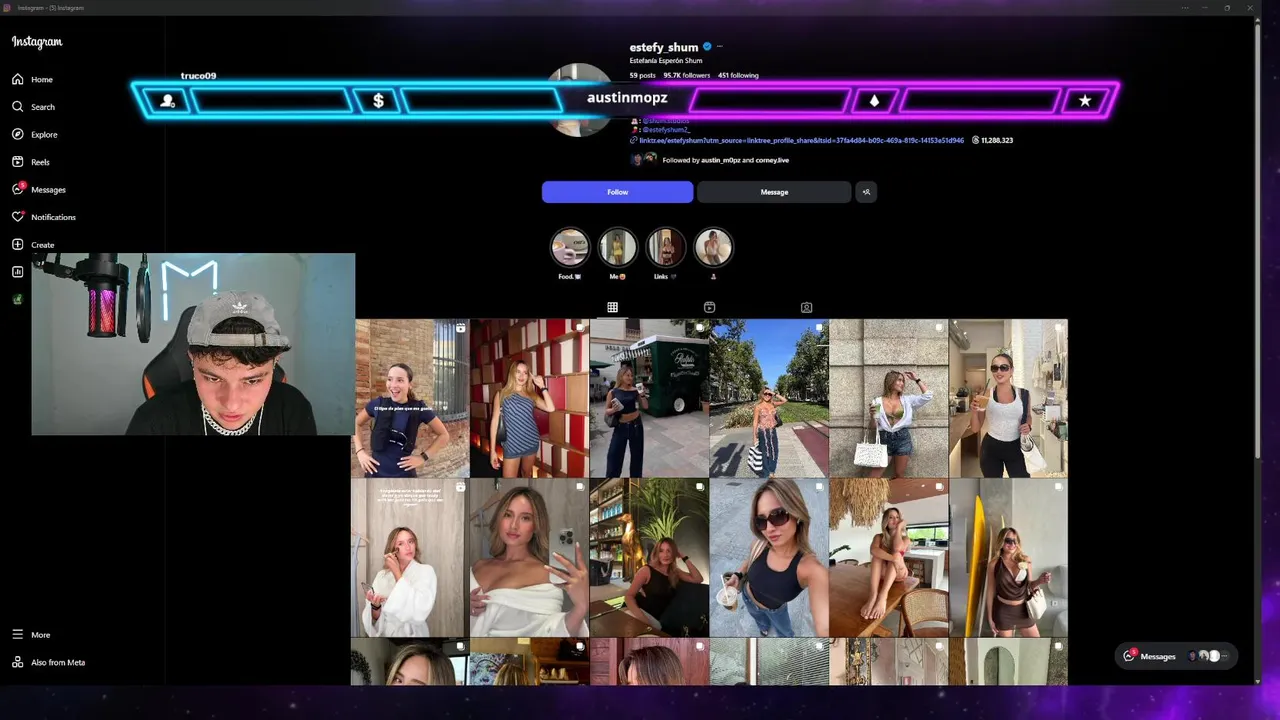This screenshot has width=1280, height=720.
Task: Open sunglasses selfie in black top
Action: click(x=769, y=557)
